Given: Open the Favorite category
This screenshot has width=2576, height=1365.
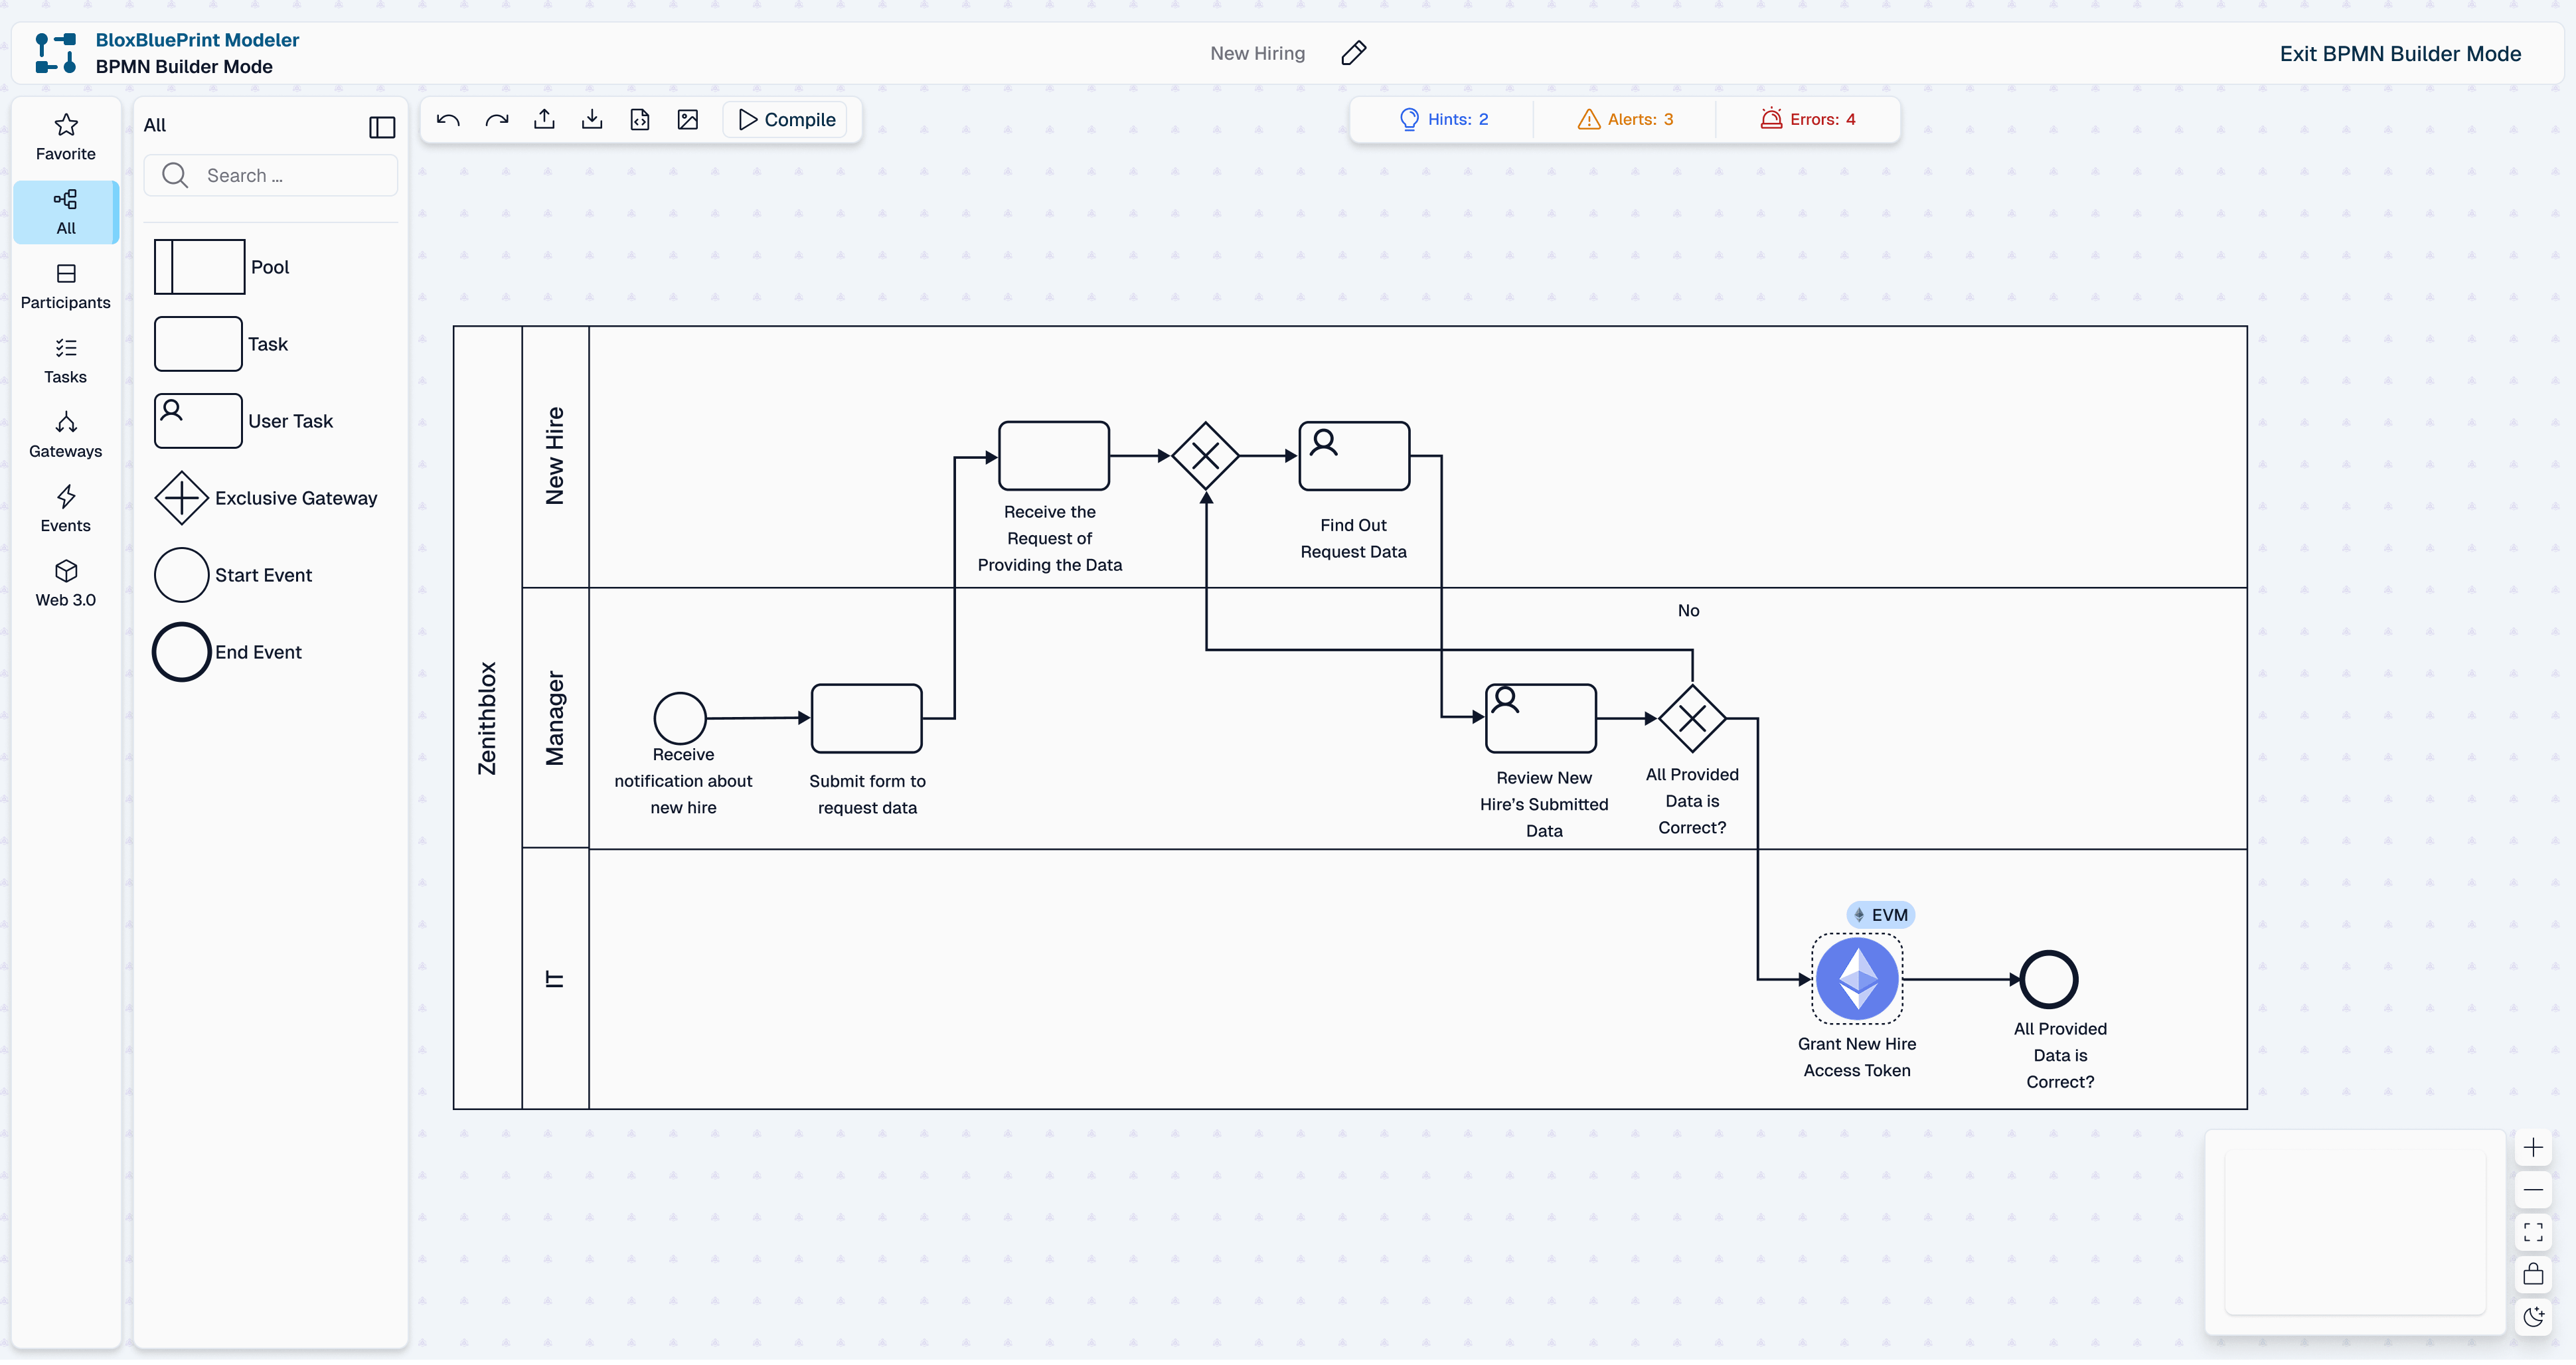Looking at the screenshot, I should [x=66, y=138].
